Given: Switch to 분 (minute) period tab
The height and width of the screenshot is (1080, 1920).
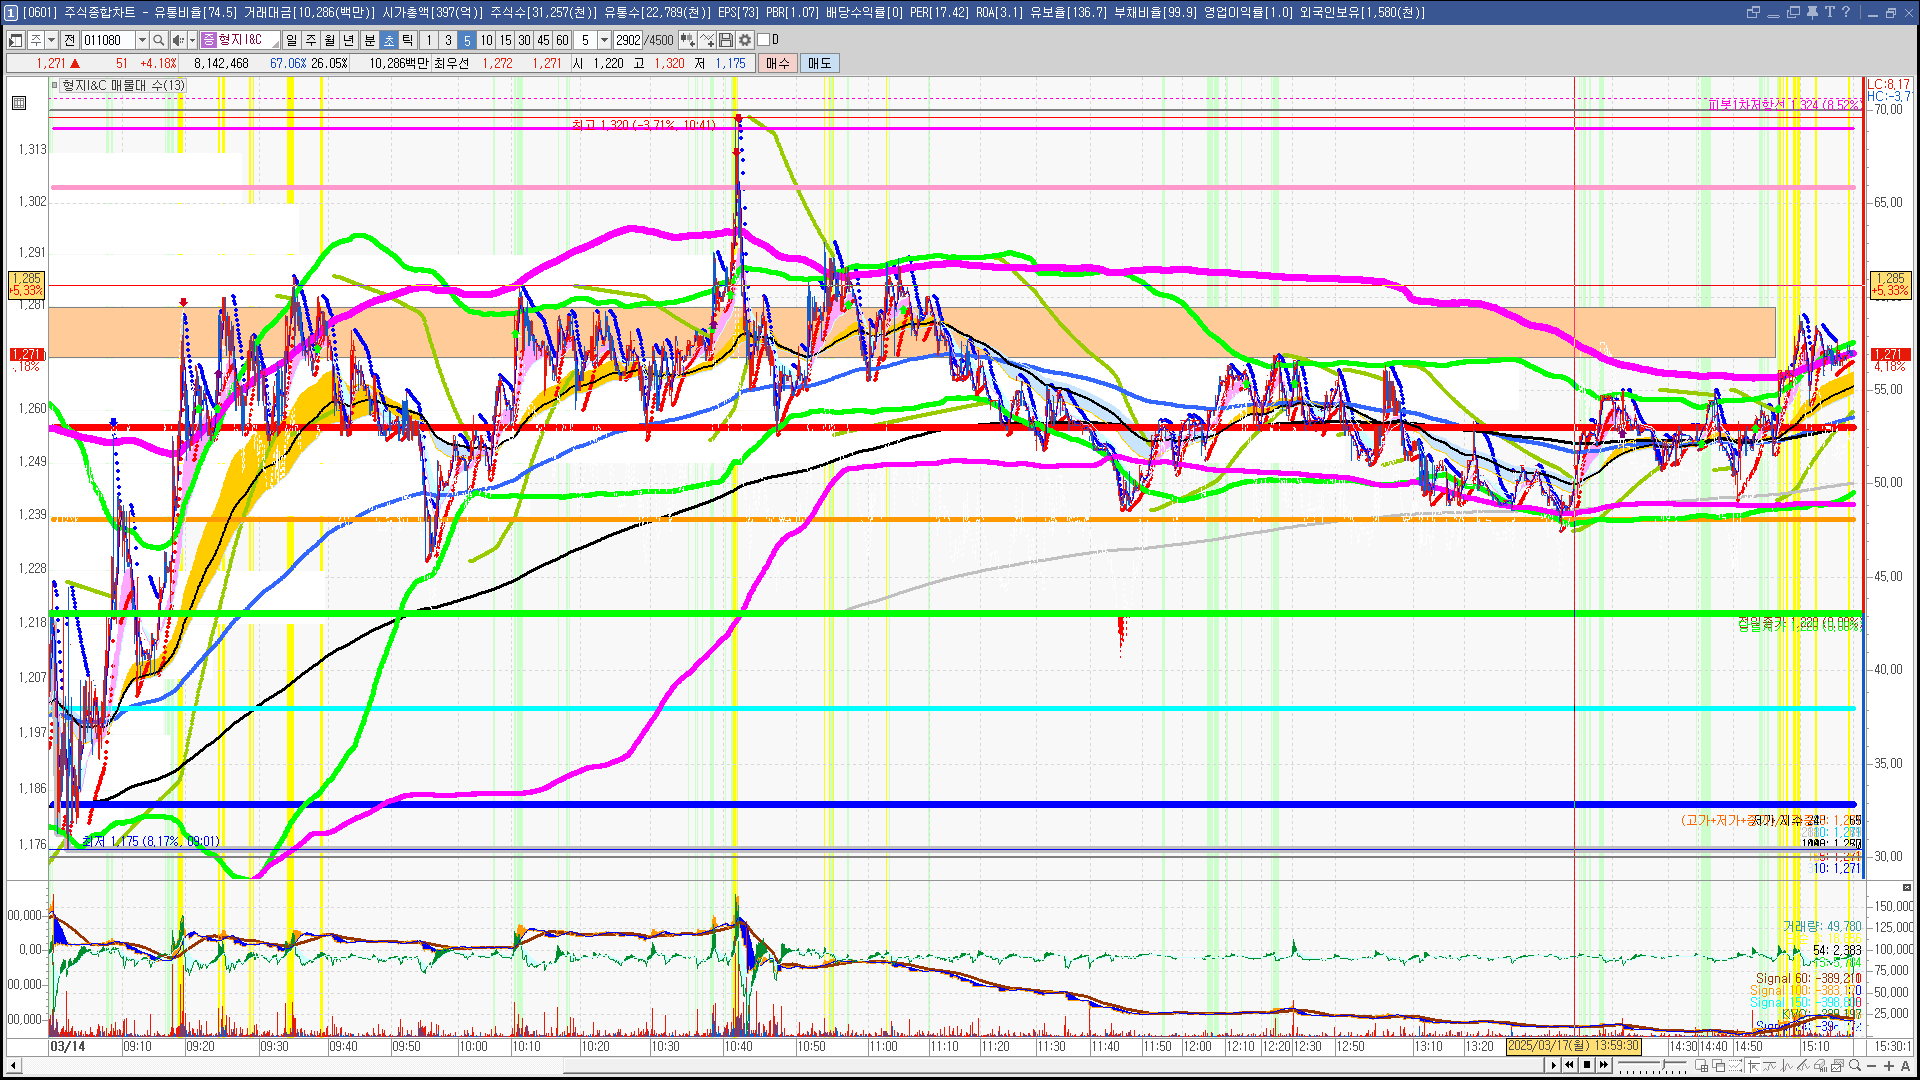Looking at the screenshot, I should pyautogui.click(x=369, y=40).
